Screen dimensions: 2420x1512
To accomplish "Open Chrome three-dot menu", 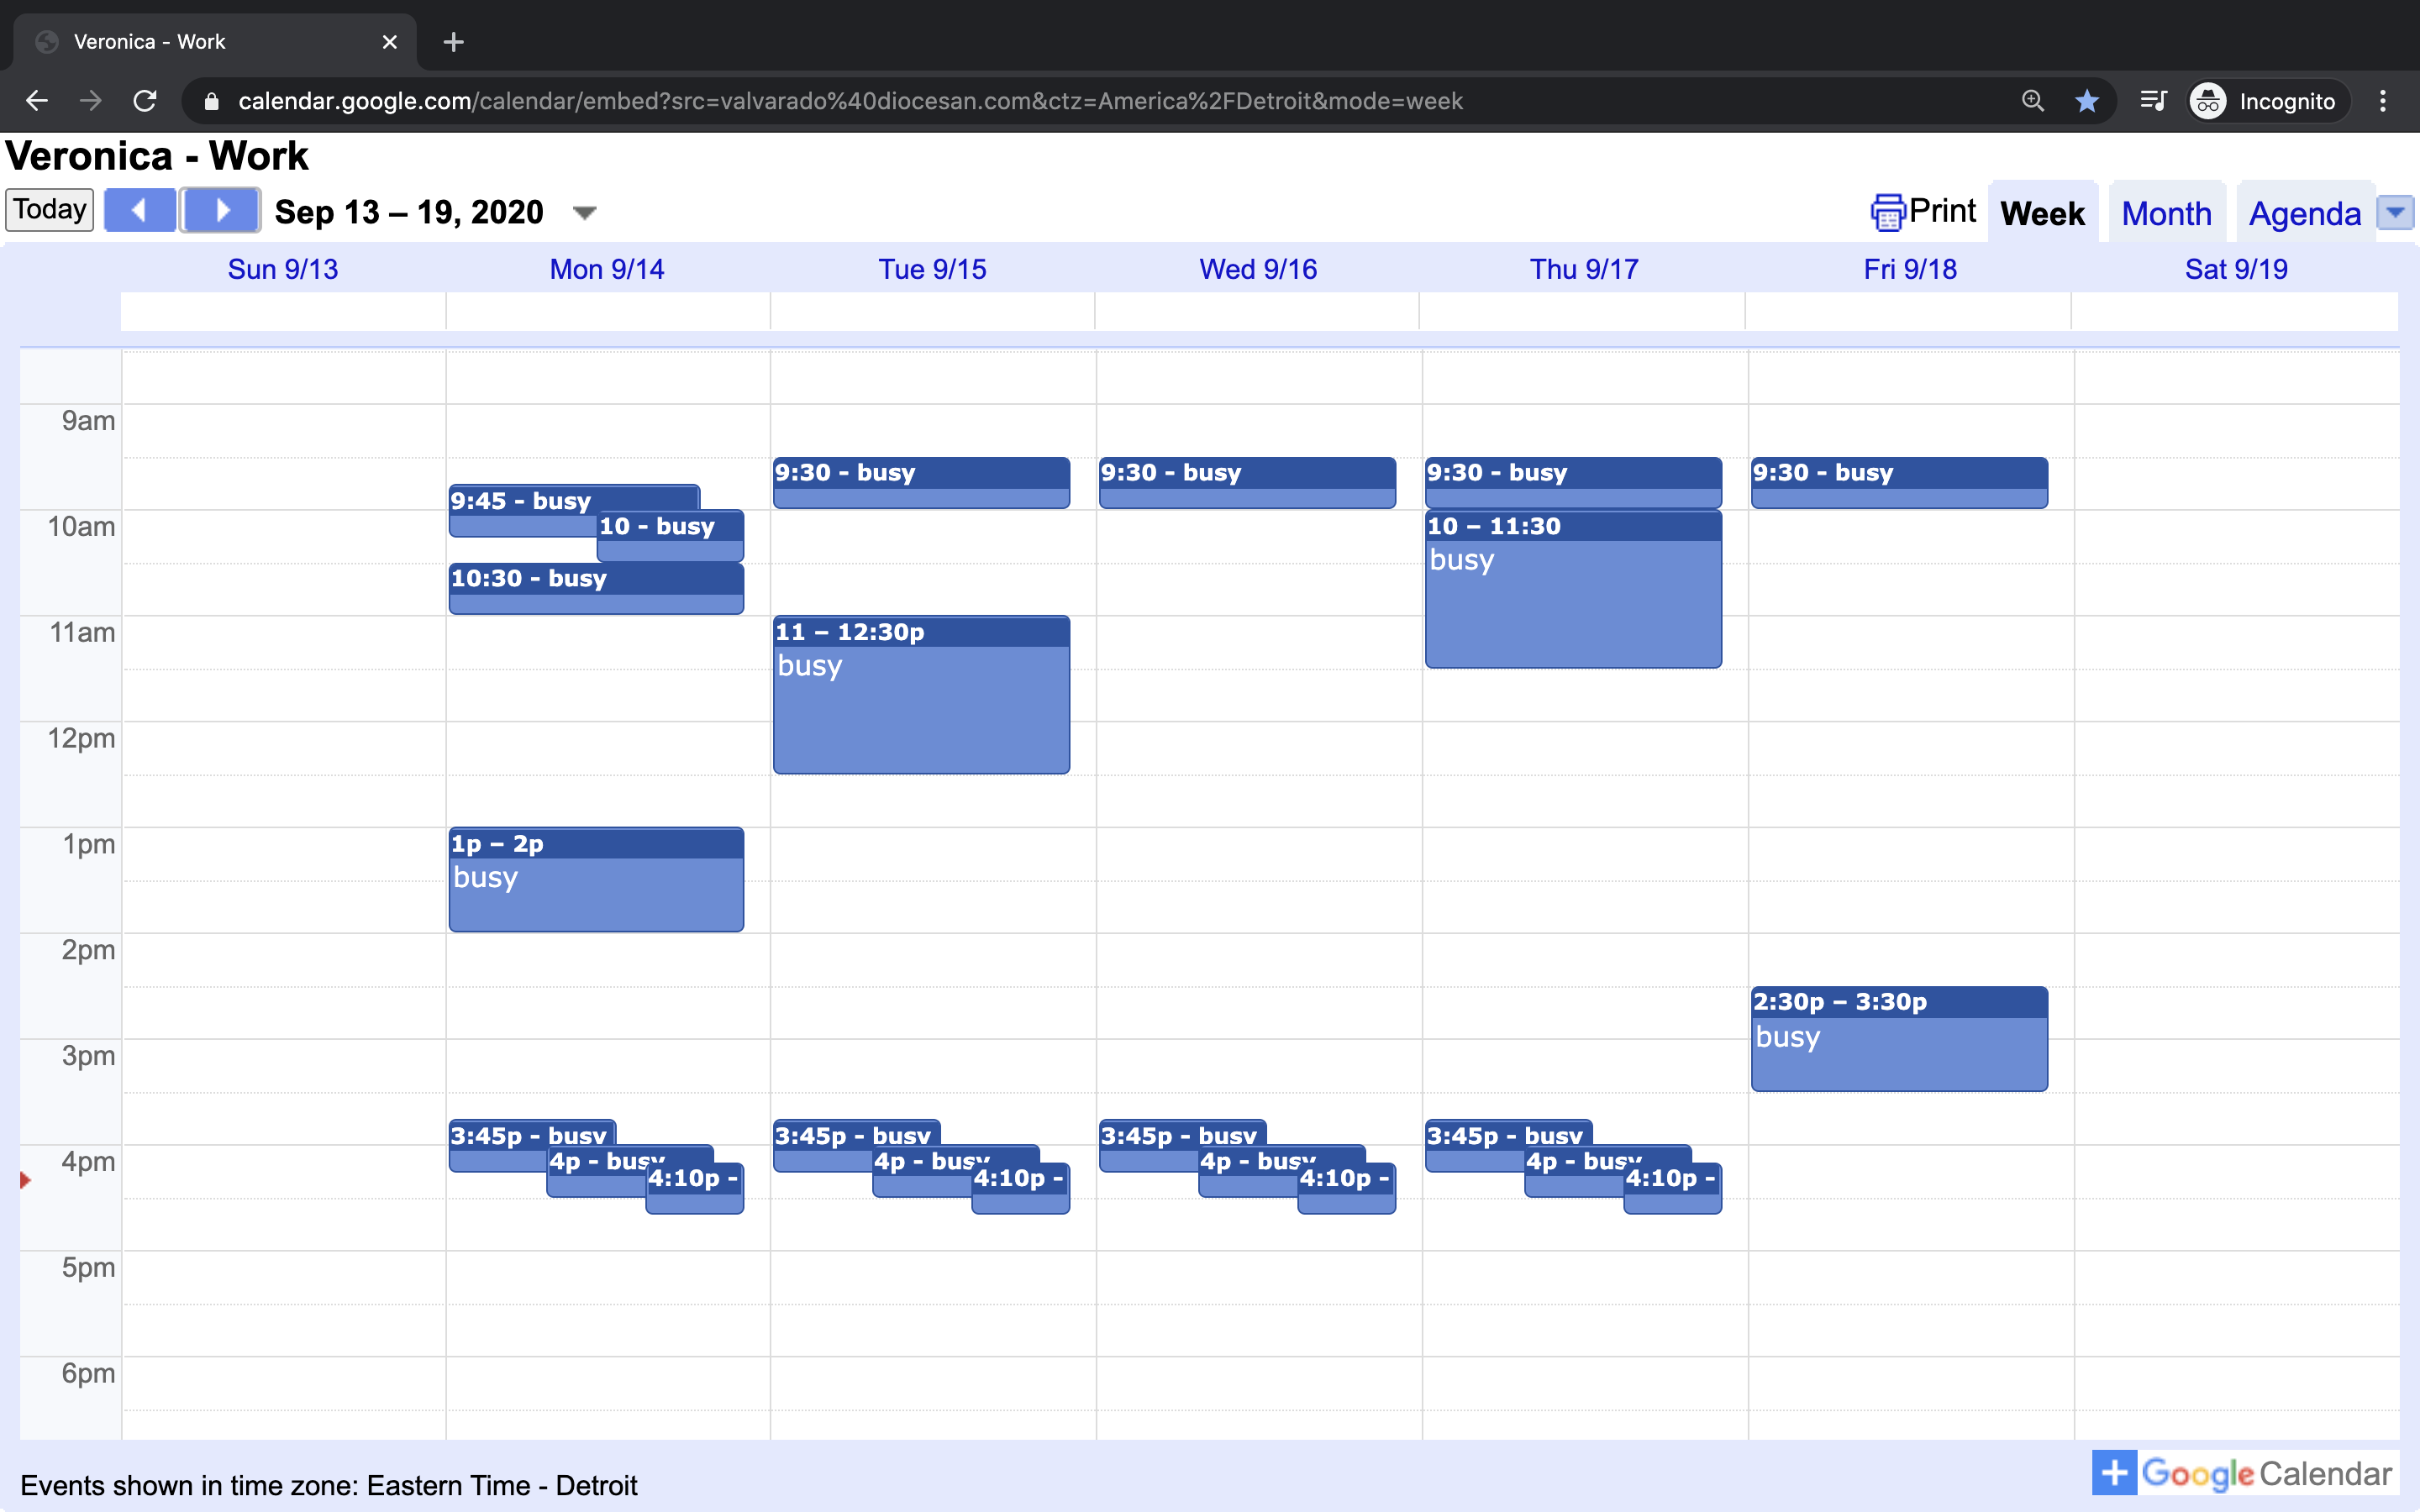I will coord(2382,101).
